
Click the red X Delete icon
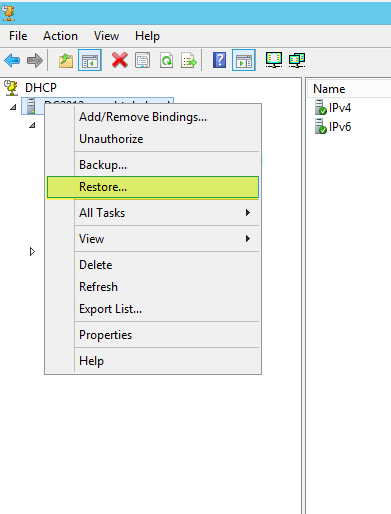point(120,60)
